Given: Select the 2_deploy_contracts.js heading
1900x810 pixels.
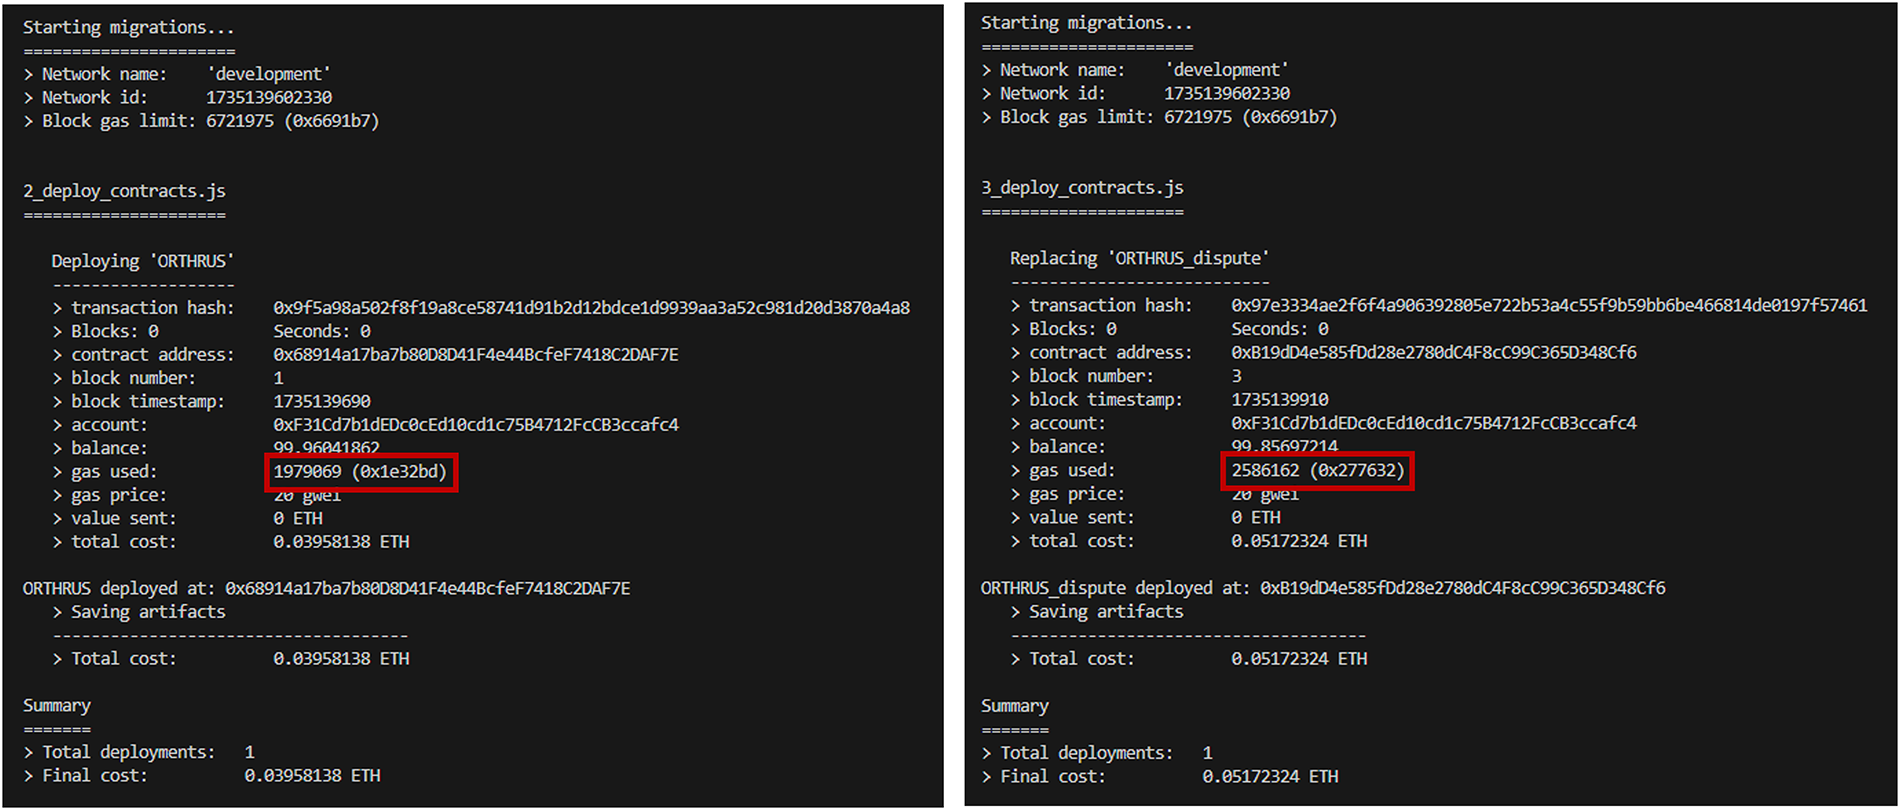Looking at the screenshot, I should click(125, 191).
